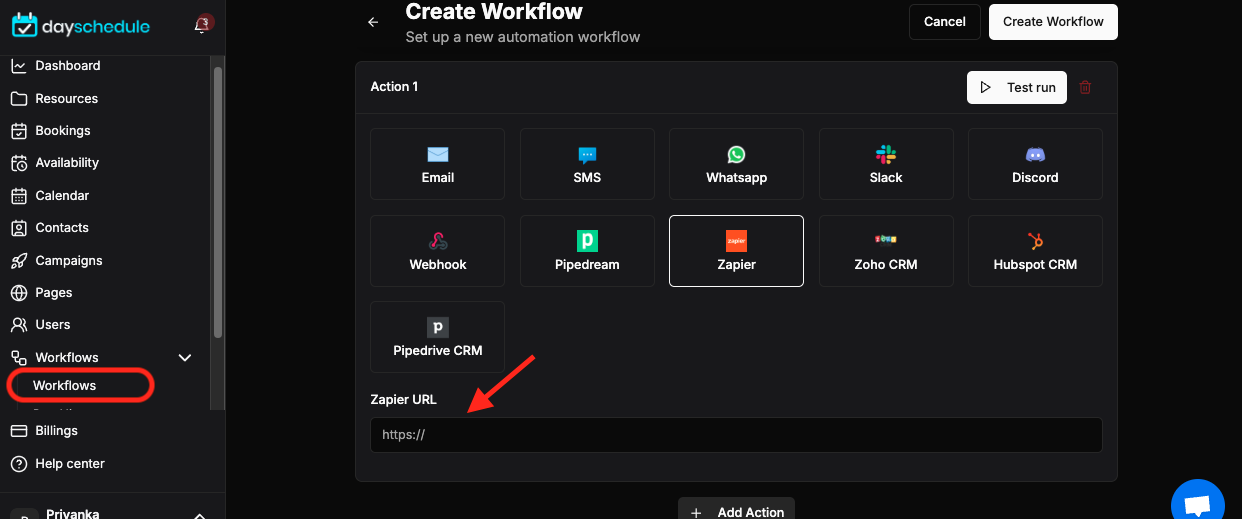Open Dashboard from the sidebar
The image size is (1242, 519).
coord(67,66)
